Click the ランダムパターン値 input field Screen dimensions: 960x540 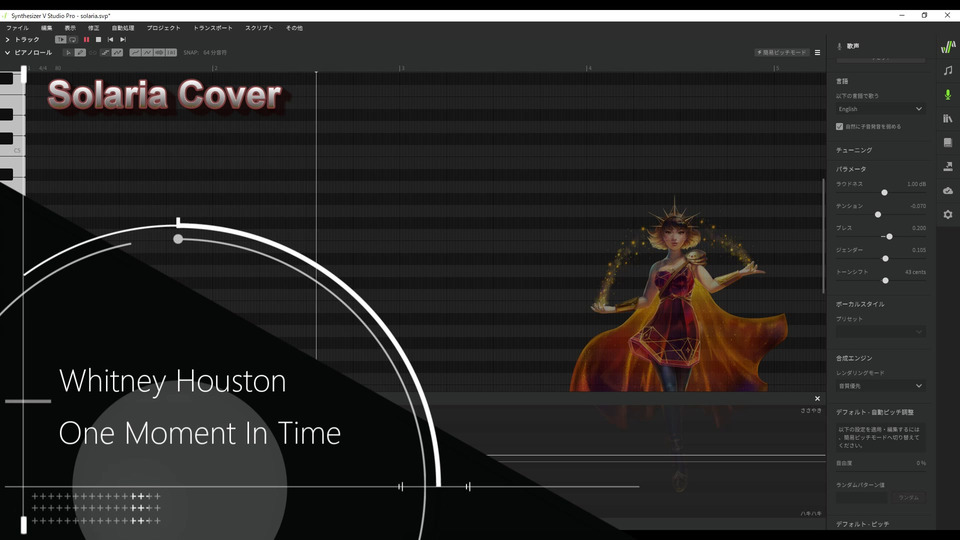pyautogui.click(x=861, y=498)
